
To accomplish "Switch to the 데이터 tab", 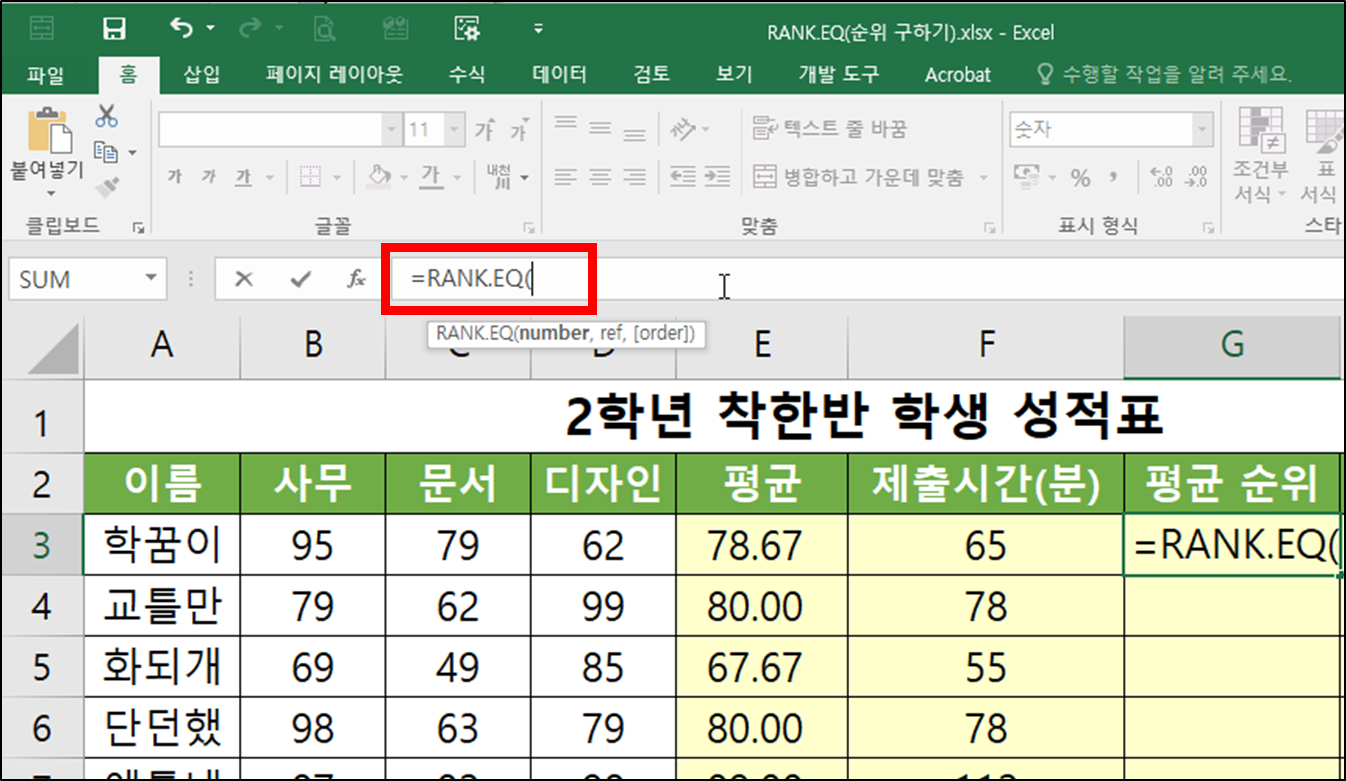I will pos(559,74).
